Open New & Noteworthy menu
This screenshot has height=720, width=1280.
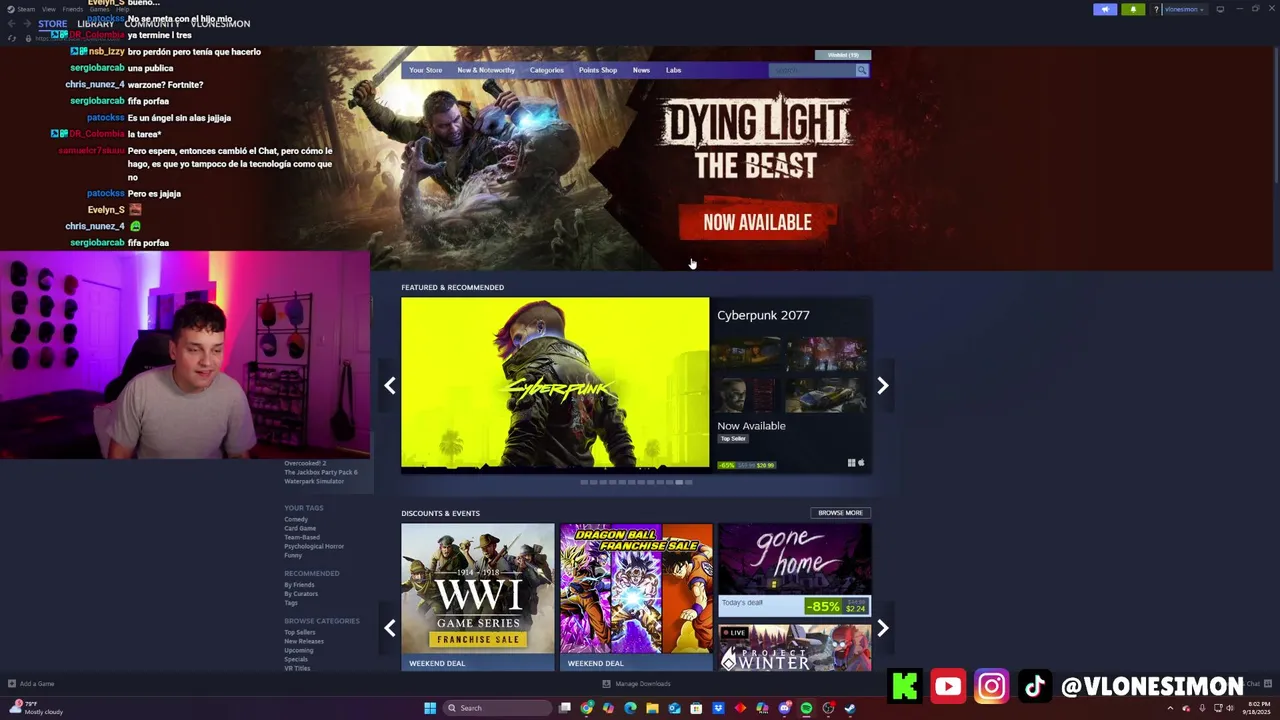(486, 70)
